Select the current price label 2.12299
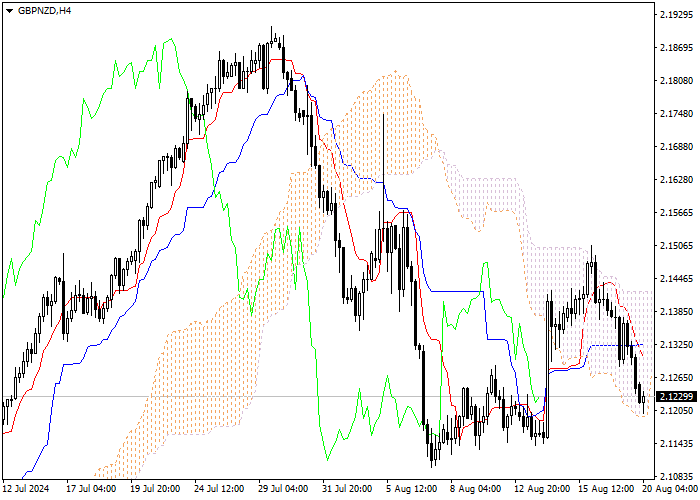 [676, 396]
